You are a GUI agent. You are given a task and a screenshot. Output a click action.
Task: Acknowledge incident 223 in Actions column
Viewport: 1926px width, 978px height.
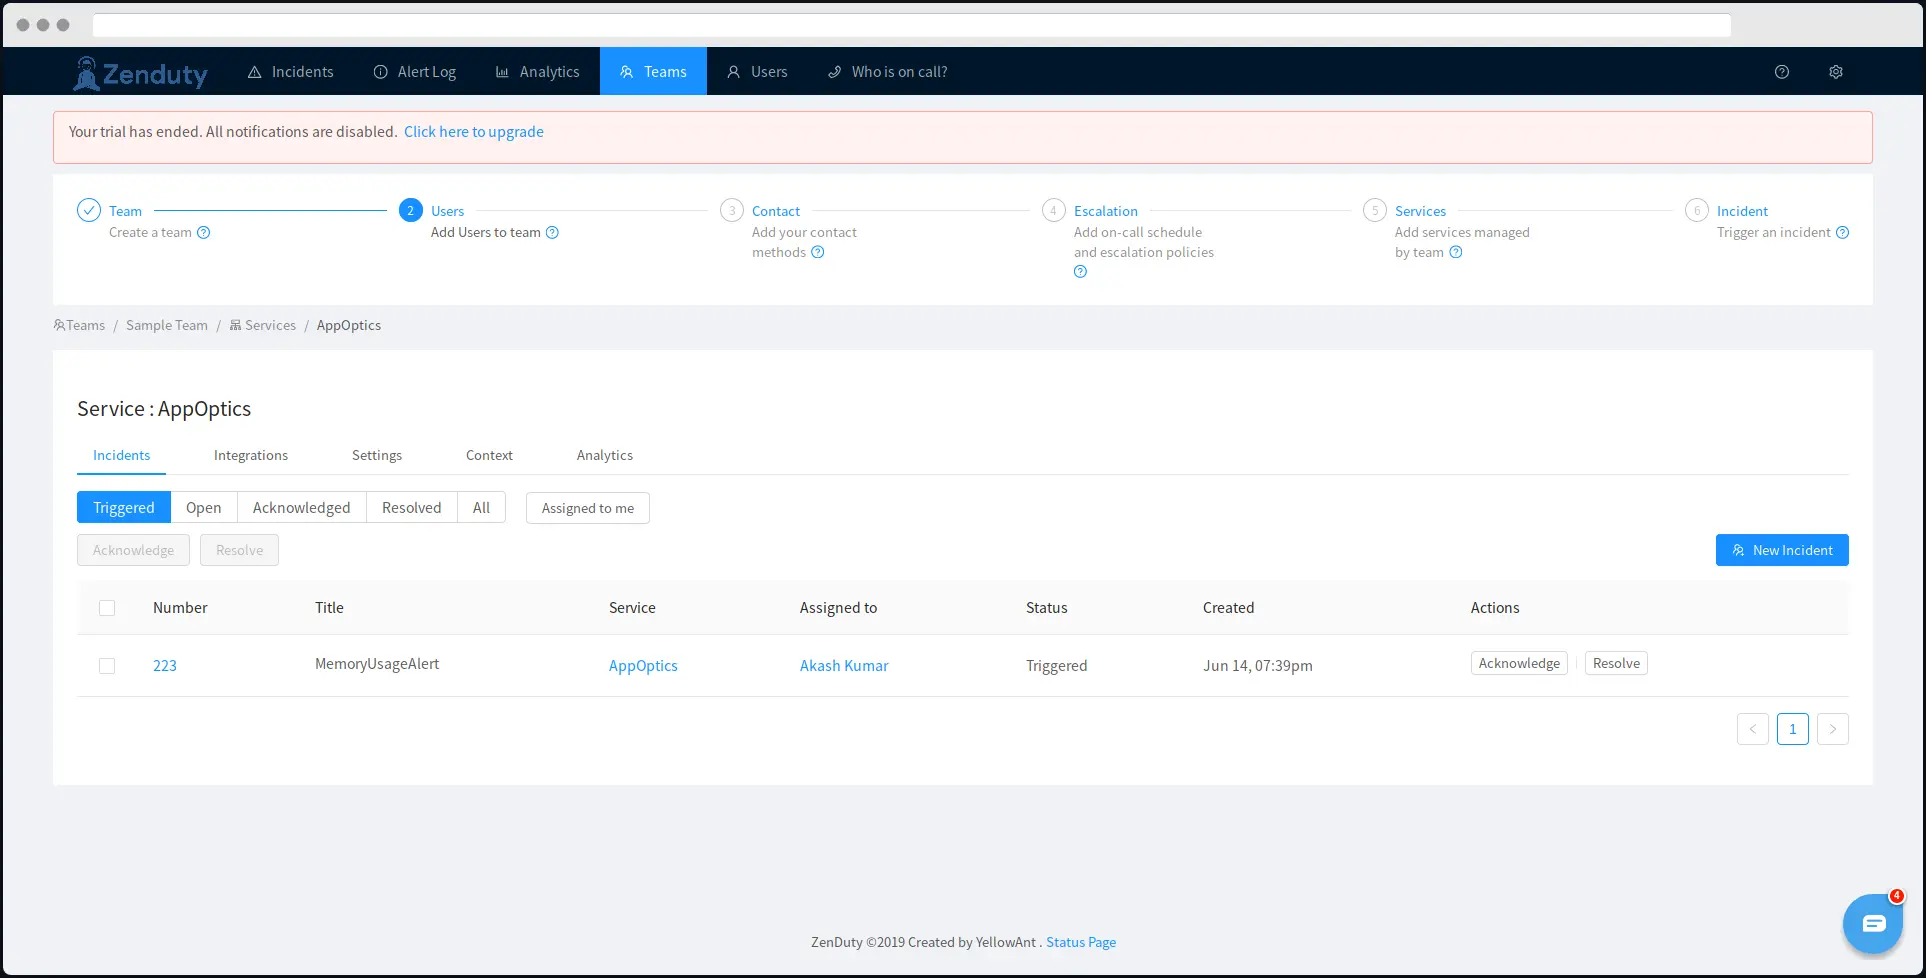coord(1519,663)
